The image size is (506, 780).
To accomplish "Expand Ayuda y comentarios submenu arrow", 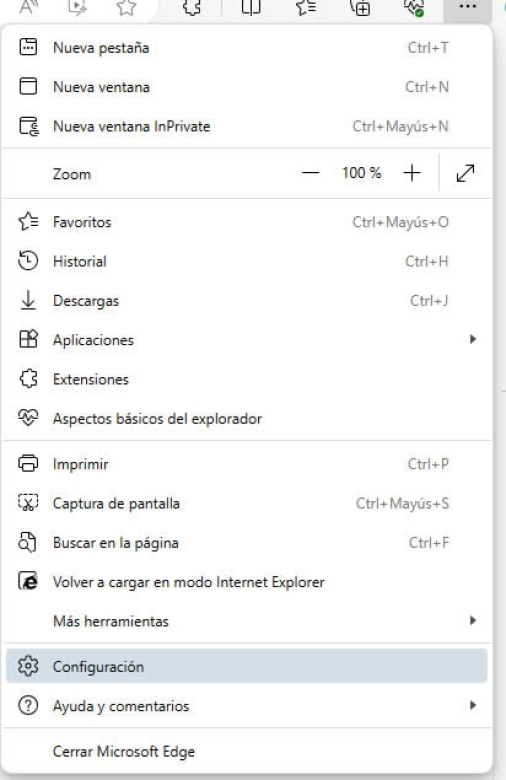I will pos(473,705).
